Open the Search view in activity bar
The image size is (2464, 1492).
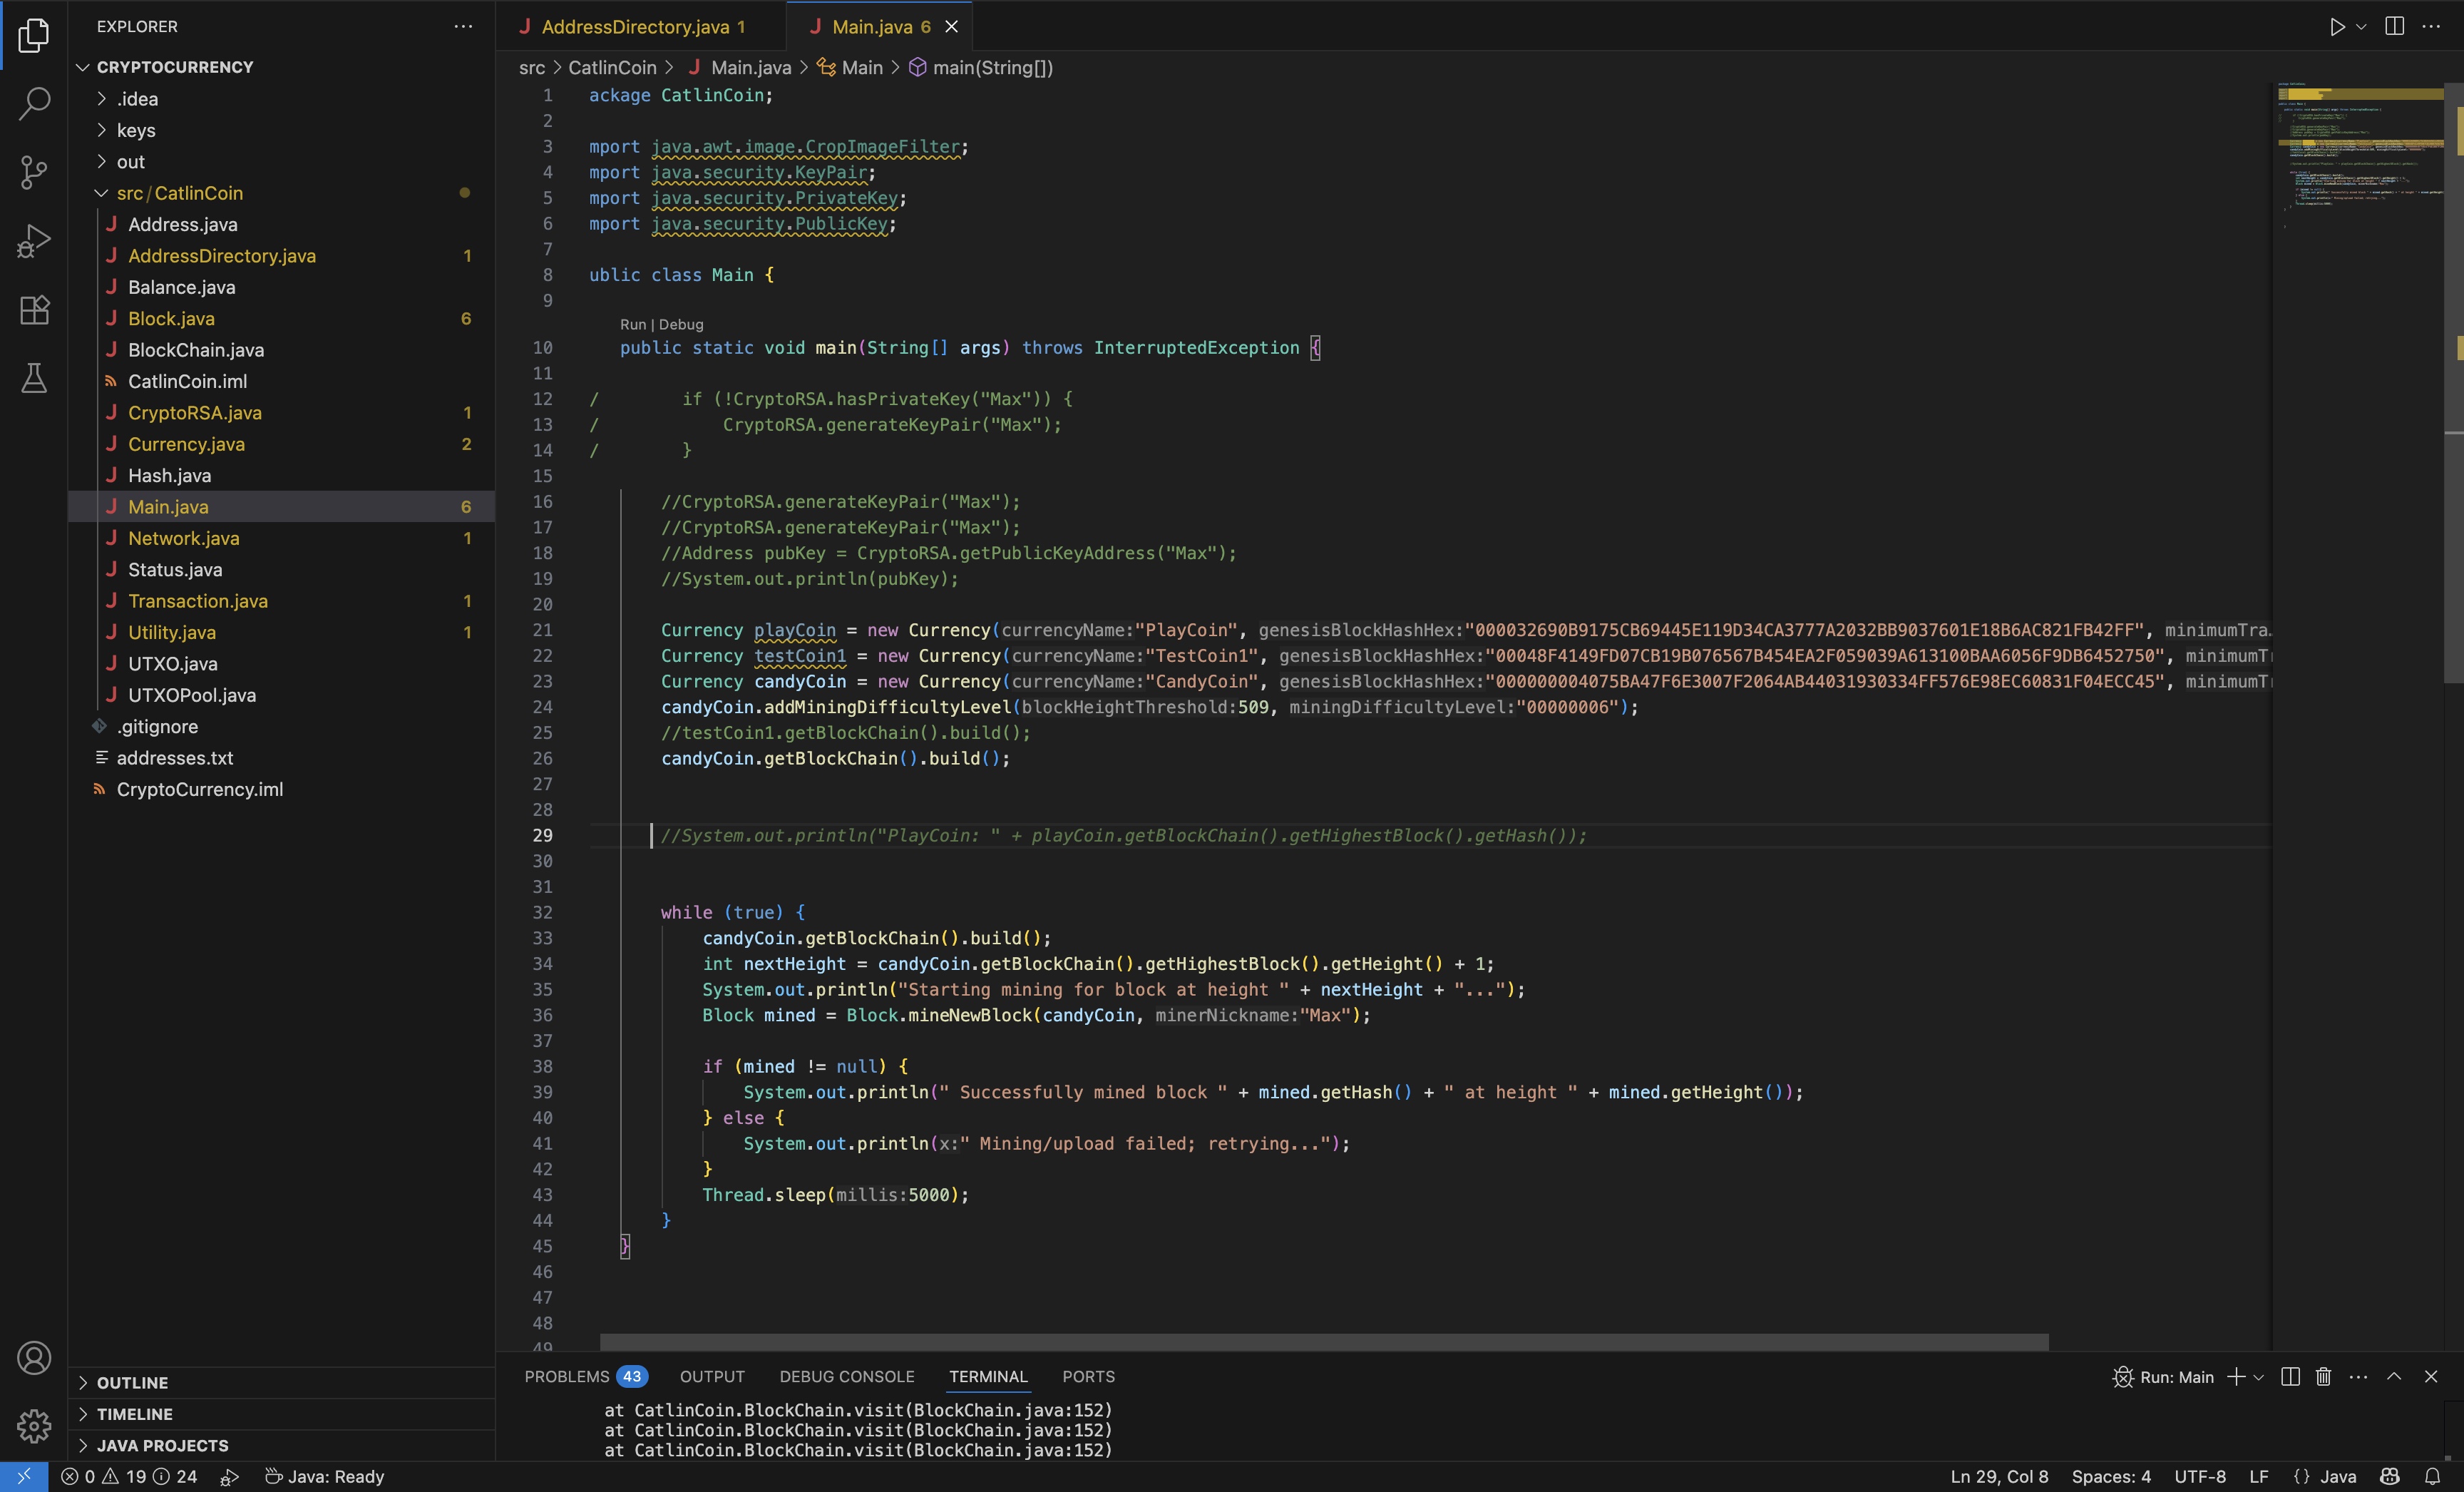(x=34, y=103)
